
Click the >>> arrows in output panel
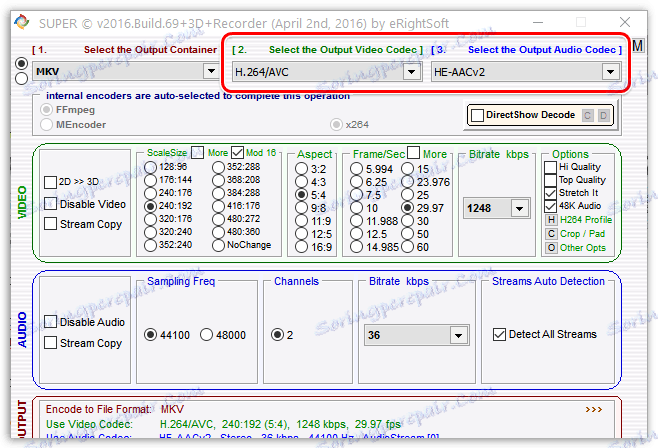(x=594, y=409)
